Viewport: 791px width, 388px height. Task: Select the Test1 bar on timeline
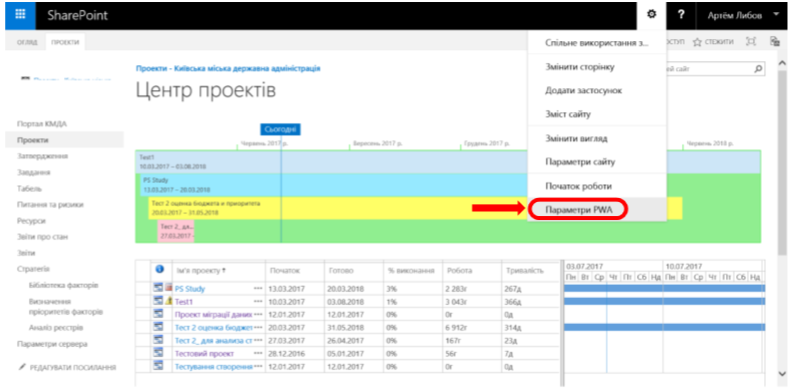pos(447,162)
